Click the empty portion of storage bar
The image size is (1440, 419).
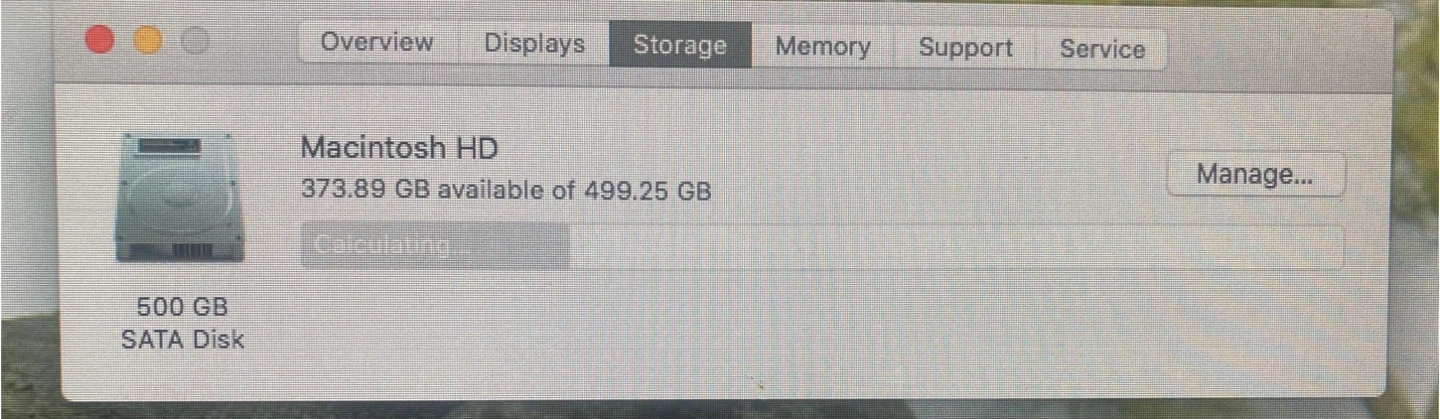pyautogui.click(x=957, y=246)
